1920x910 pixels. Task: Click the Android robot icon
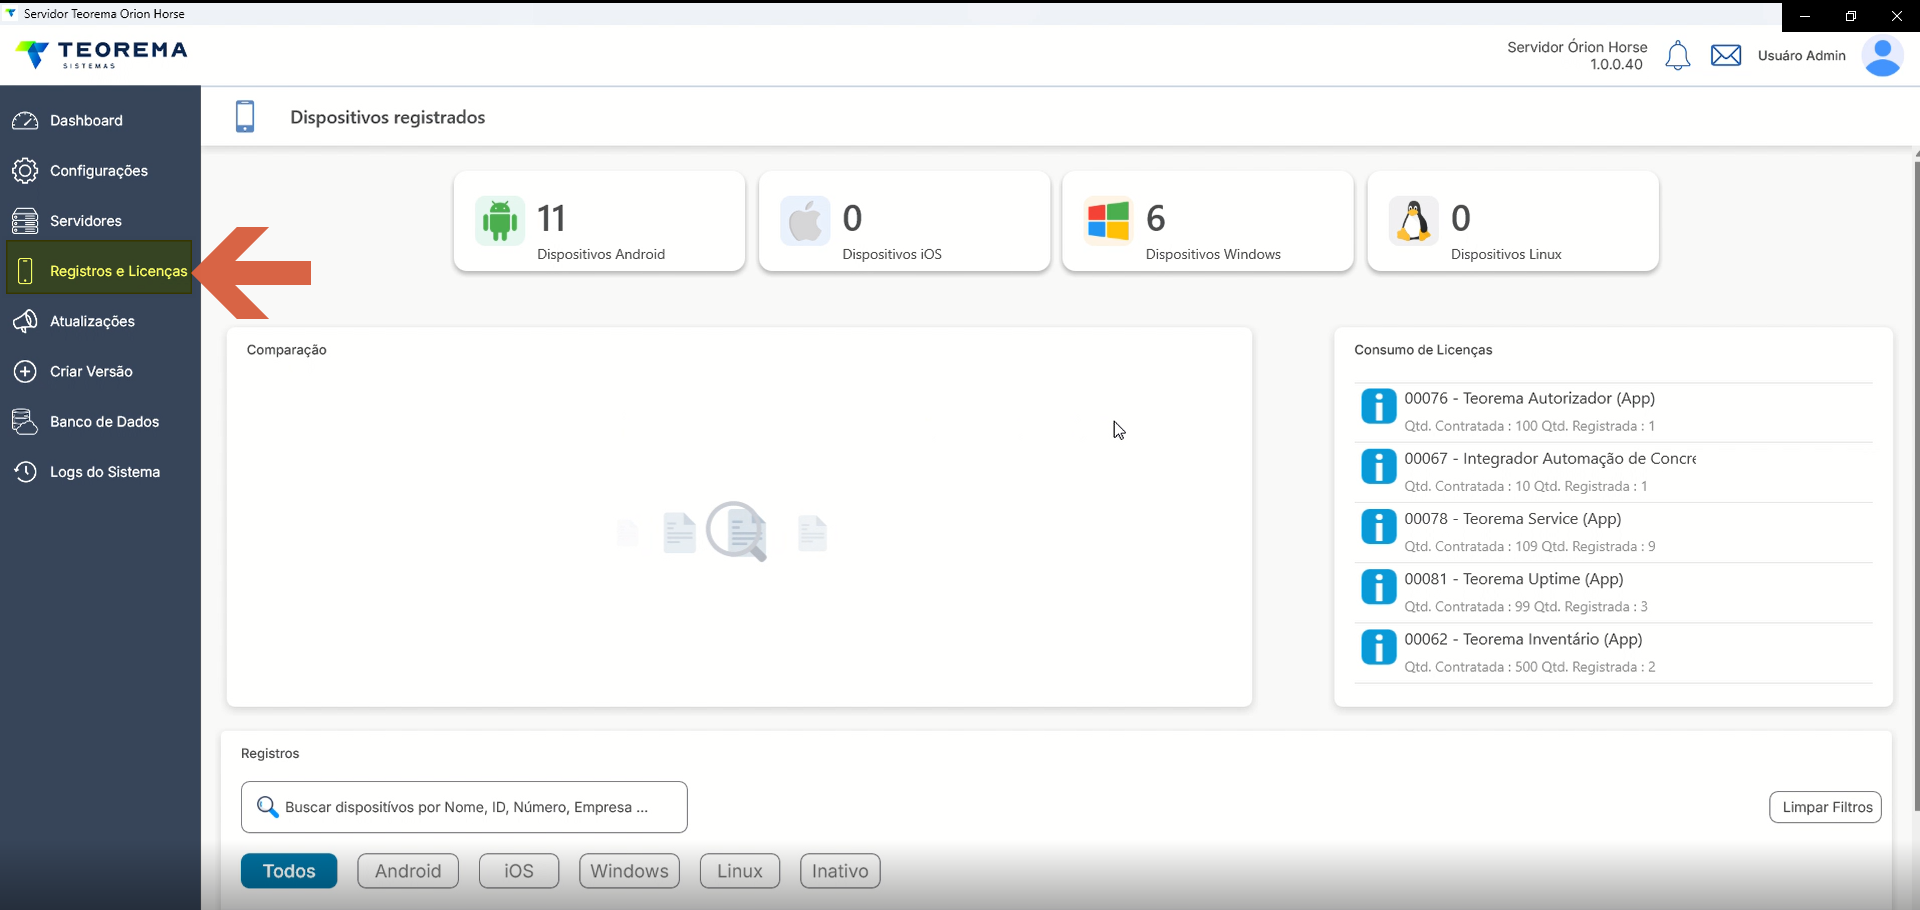click(x=499, y=220)
